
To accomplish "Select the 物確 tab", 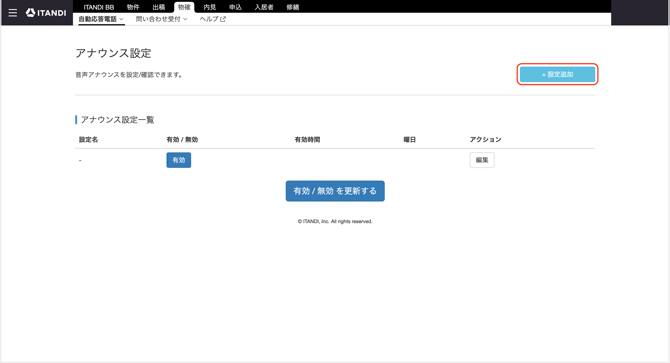I will [184, 7].
